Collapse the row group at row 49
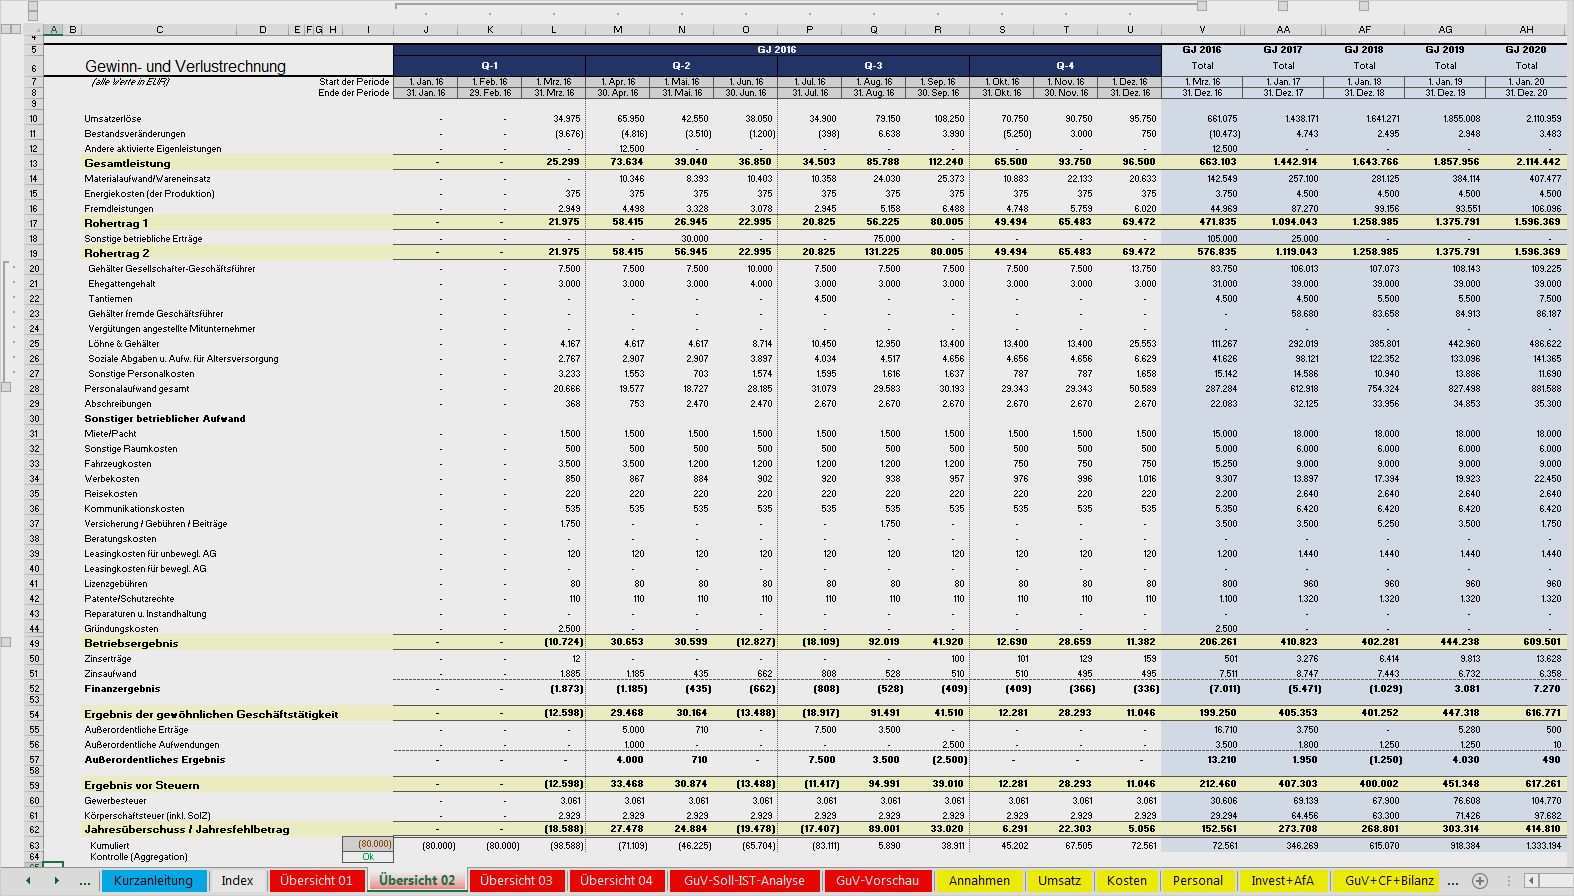1574x896 pixels. [x=6, y=642]
